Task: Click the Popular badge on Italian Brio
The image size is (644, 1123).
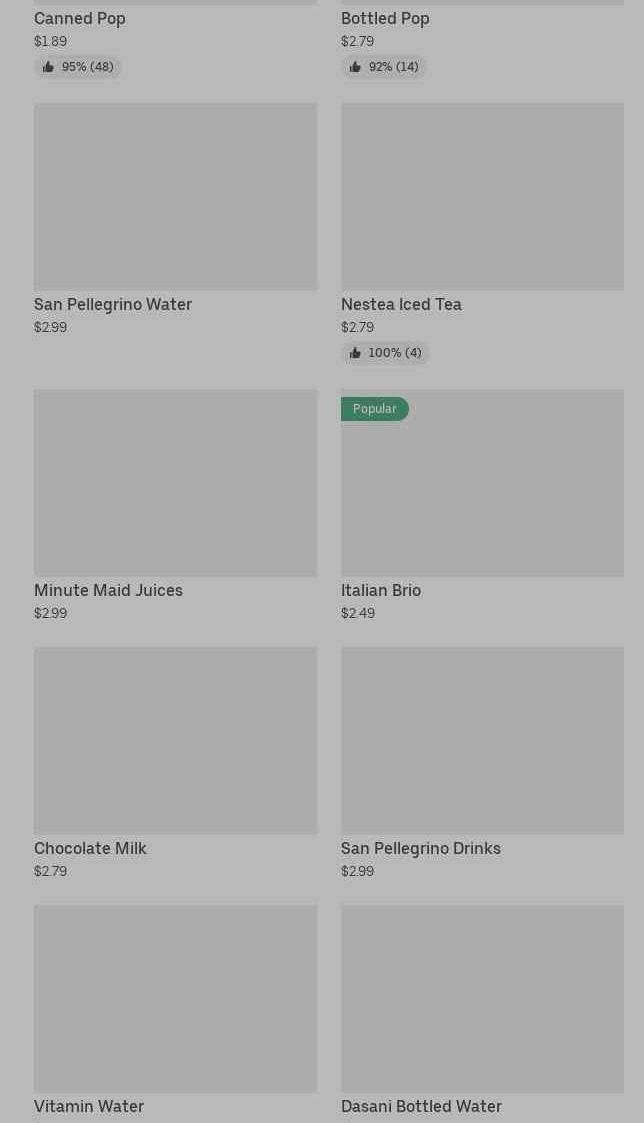Action: coord(375,409)
